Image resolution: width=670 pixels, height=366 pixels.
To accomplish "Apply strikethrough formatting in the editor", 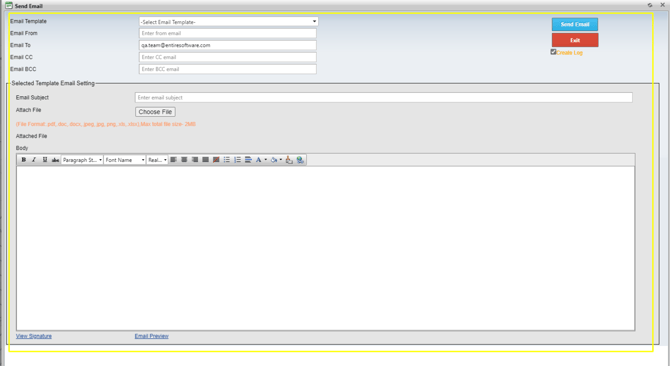I will [x=56, y=160].
